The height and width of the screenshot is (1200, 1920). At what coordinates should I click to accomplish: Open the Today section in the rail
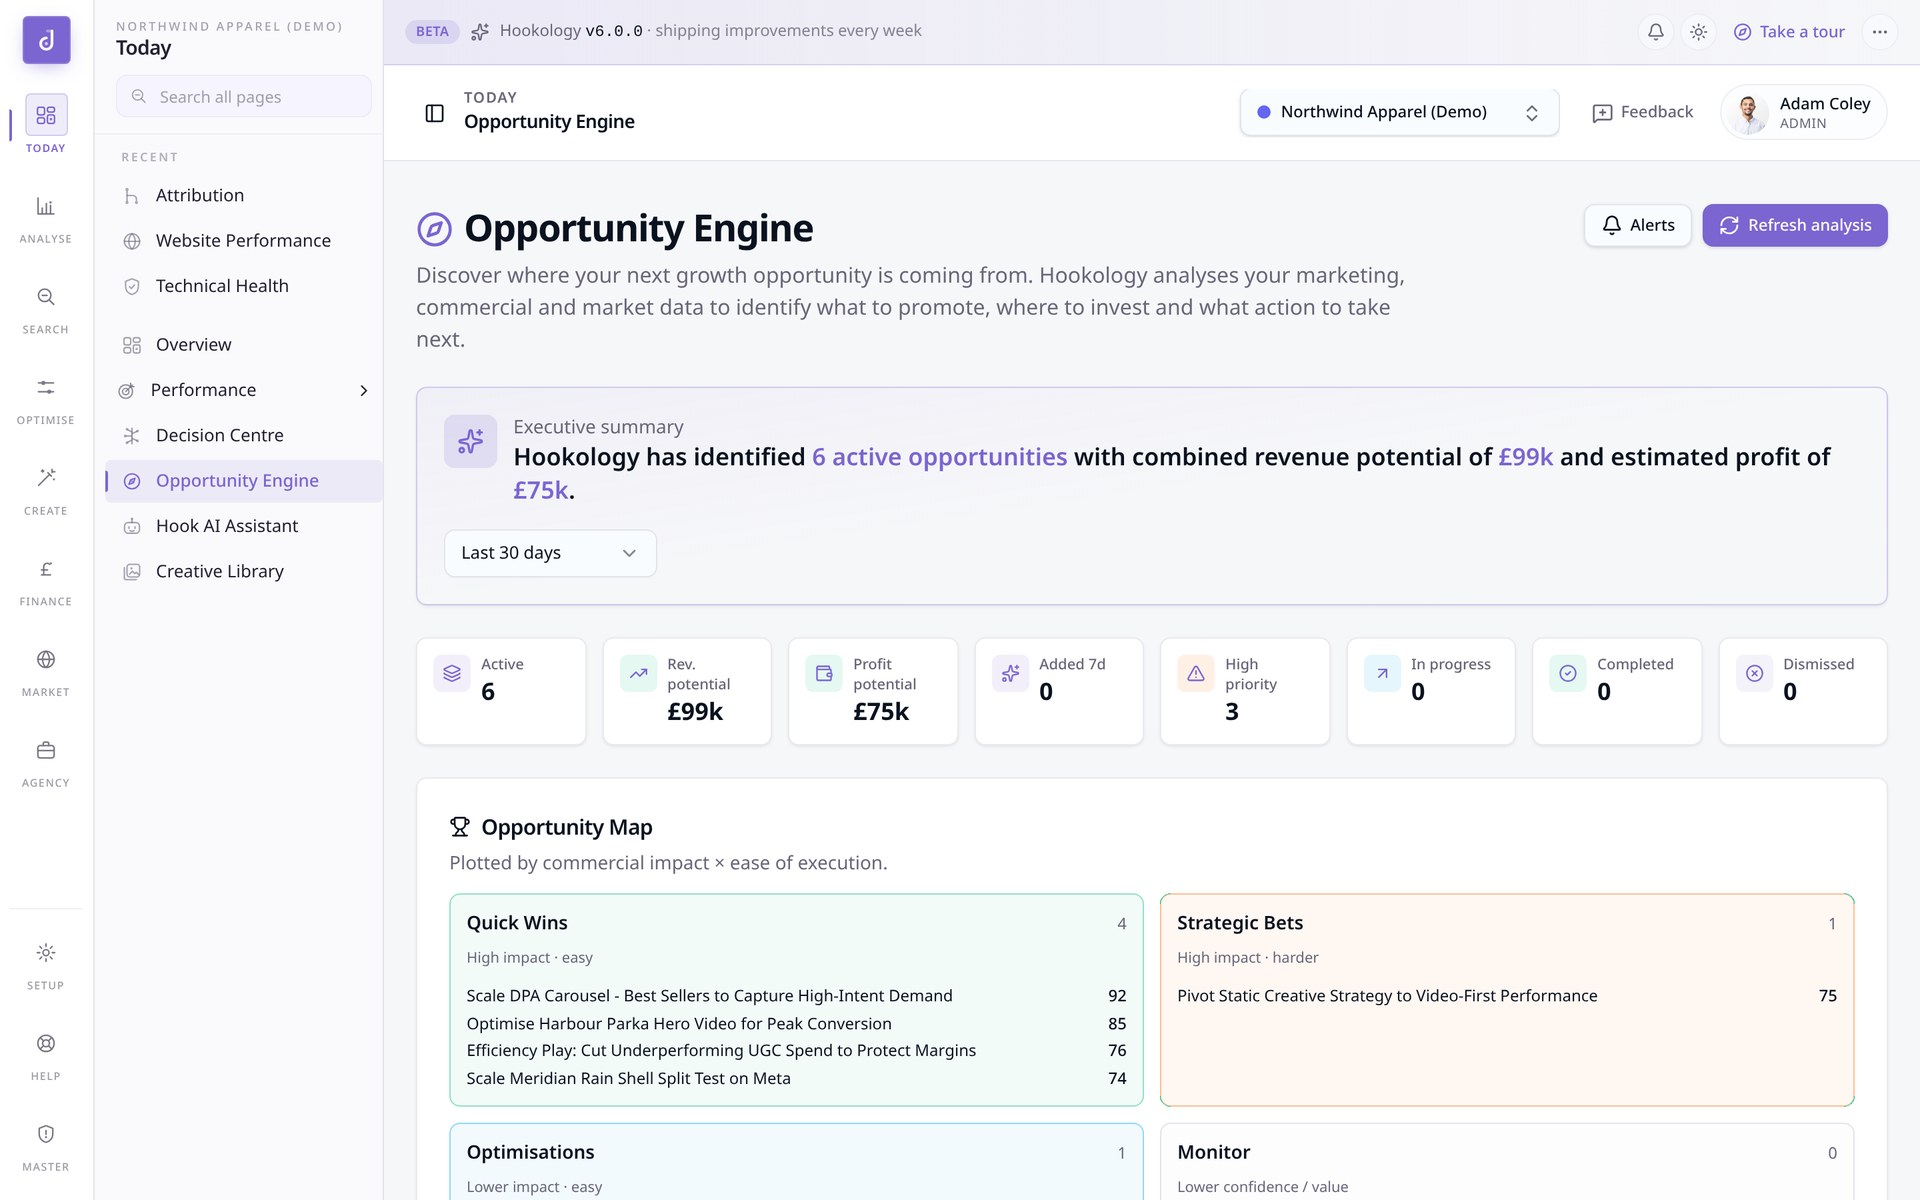[46, 124]
